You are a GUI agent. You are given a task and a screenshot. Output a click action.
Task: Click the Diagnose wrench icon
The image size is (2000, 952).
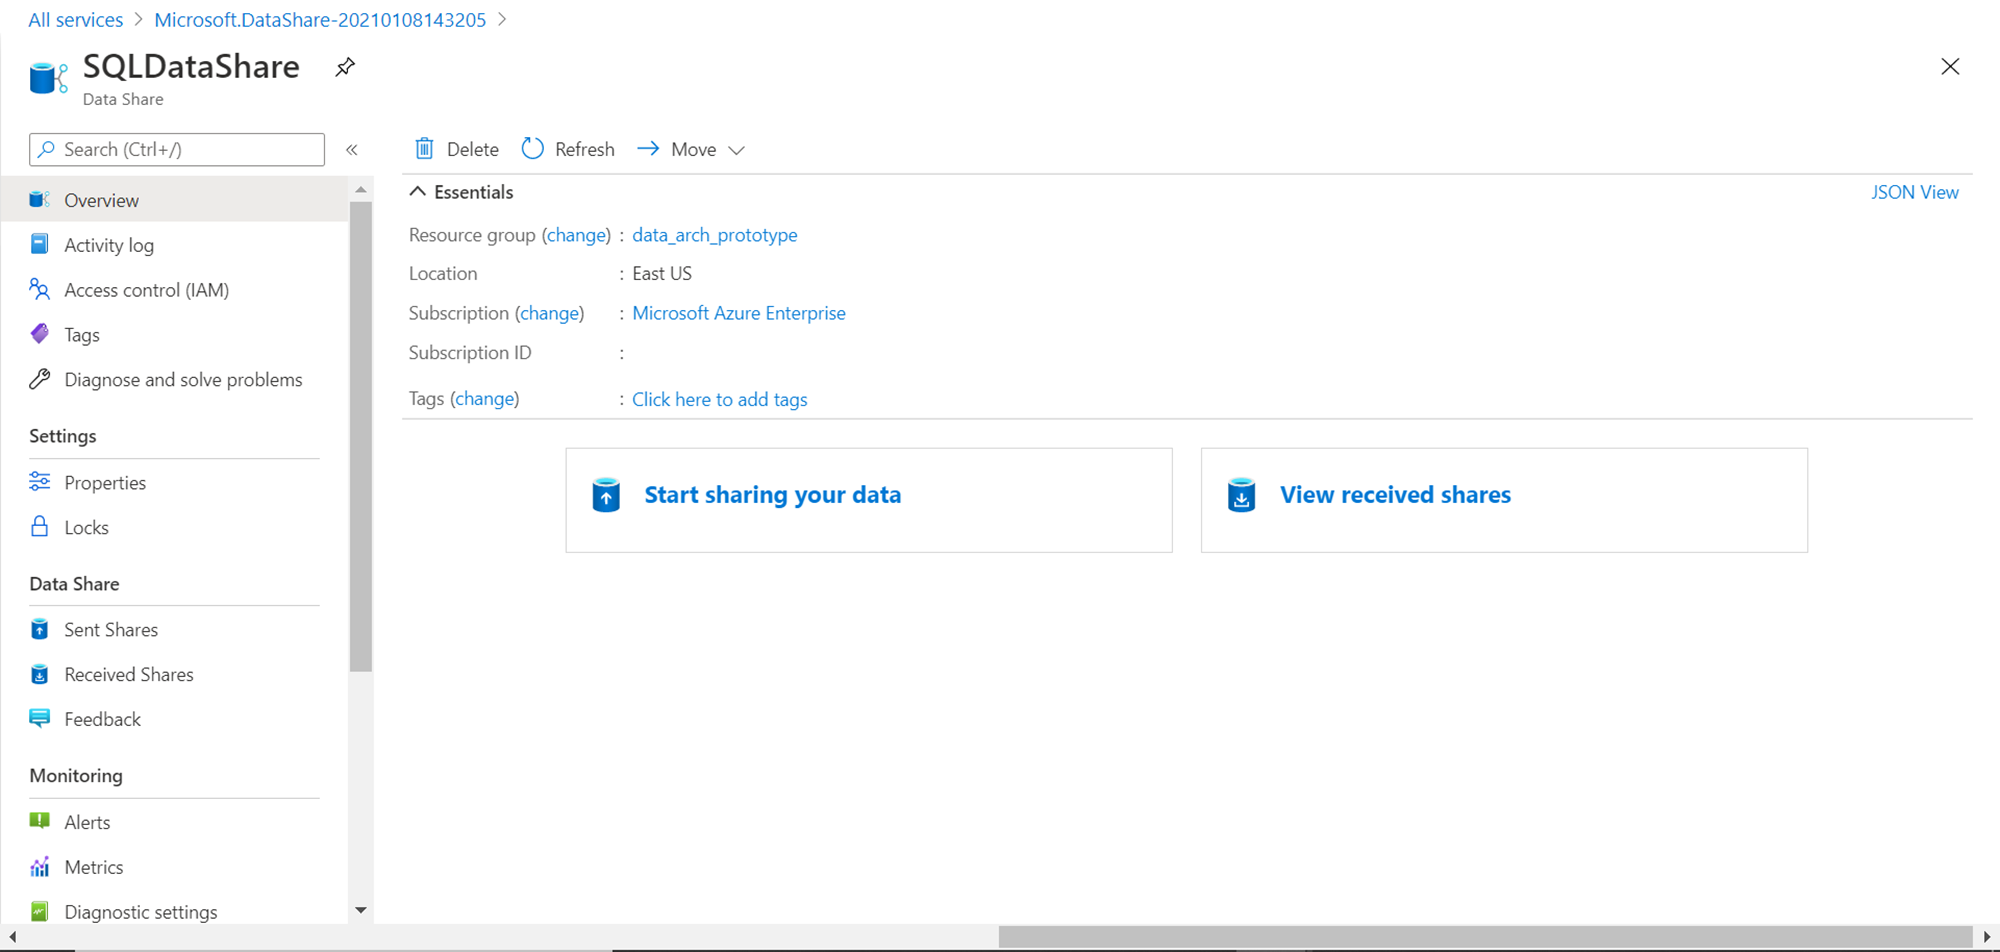coord(40,379)
